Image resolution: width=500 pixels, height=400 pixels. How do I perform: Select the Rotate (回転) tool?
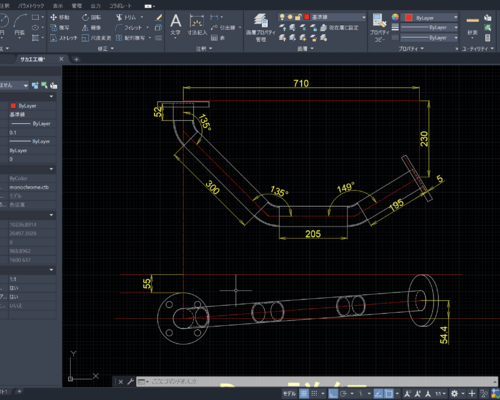[92, 17]
